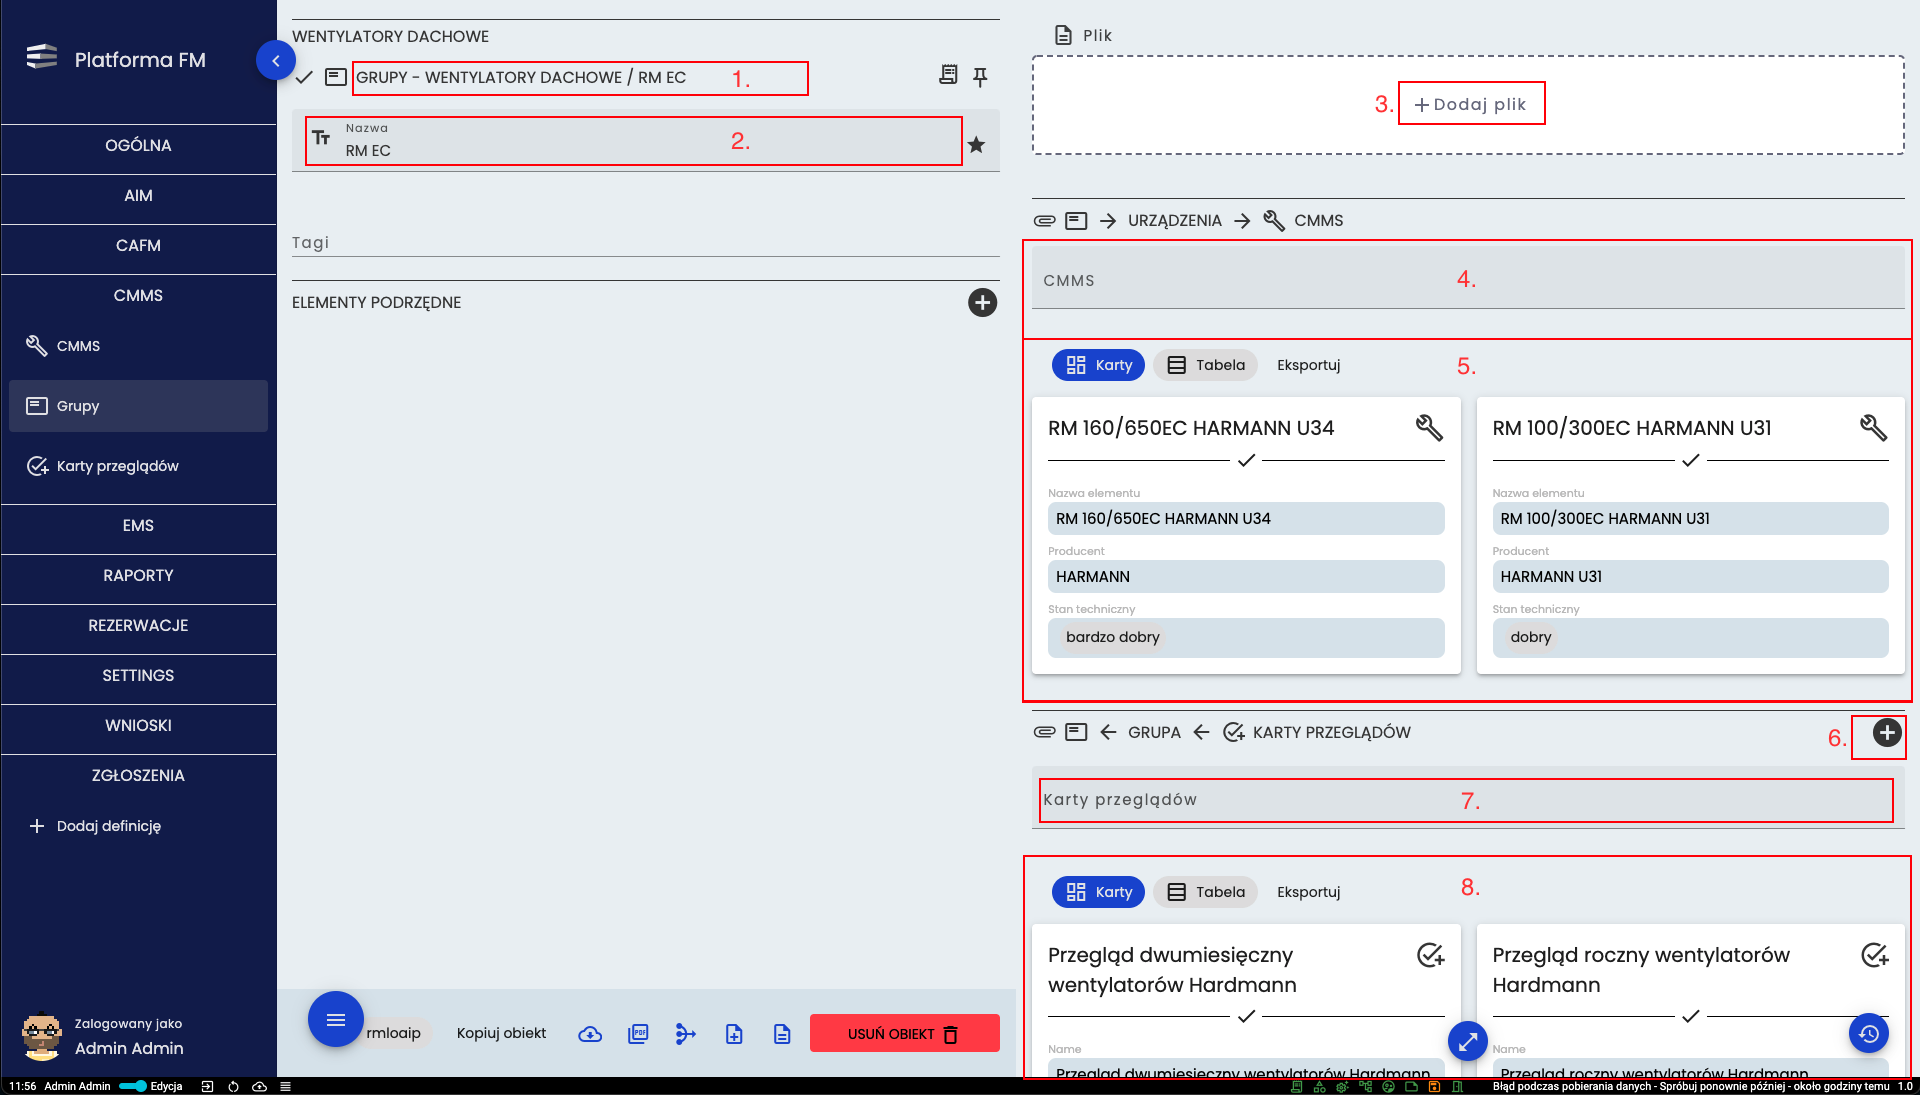The height and width of the screenshot is (1095, 1920).
Task: Click the group icon before GRUPY breadcrumb
Action: pos(337,77)
